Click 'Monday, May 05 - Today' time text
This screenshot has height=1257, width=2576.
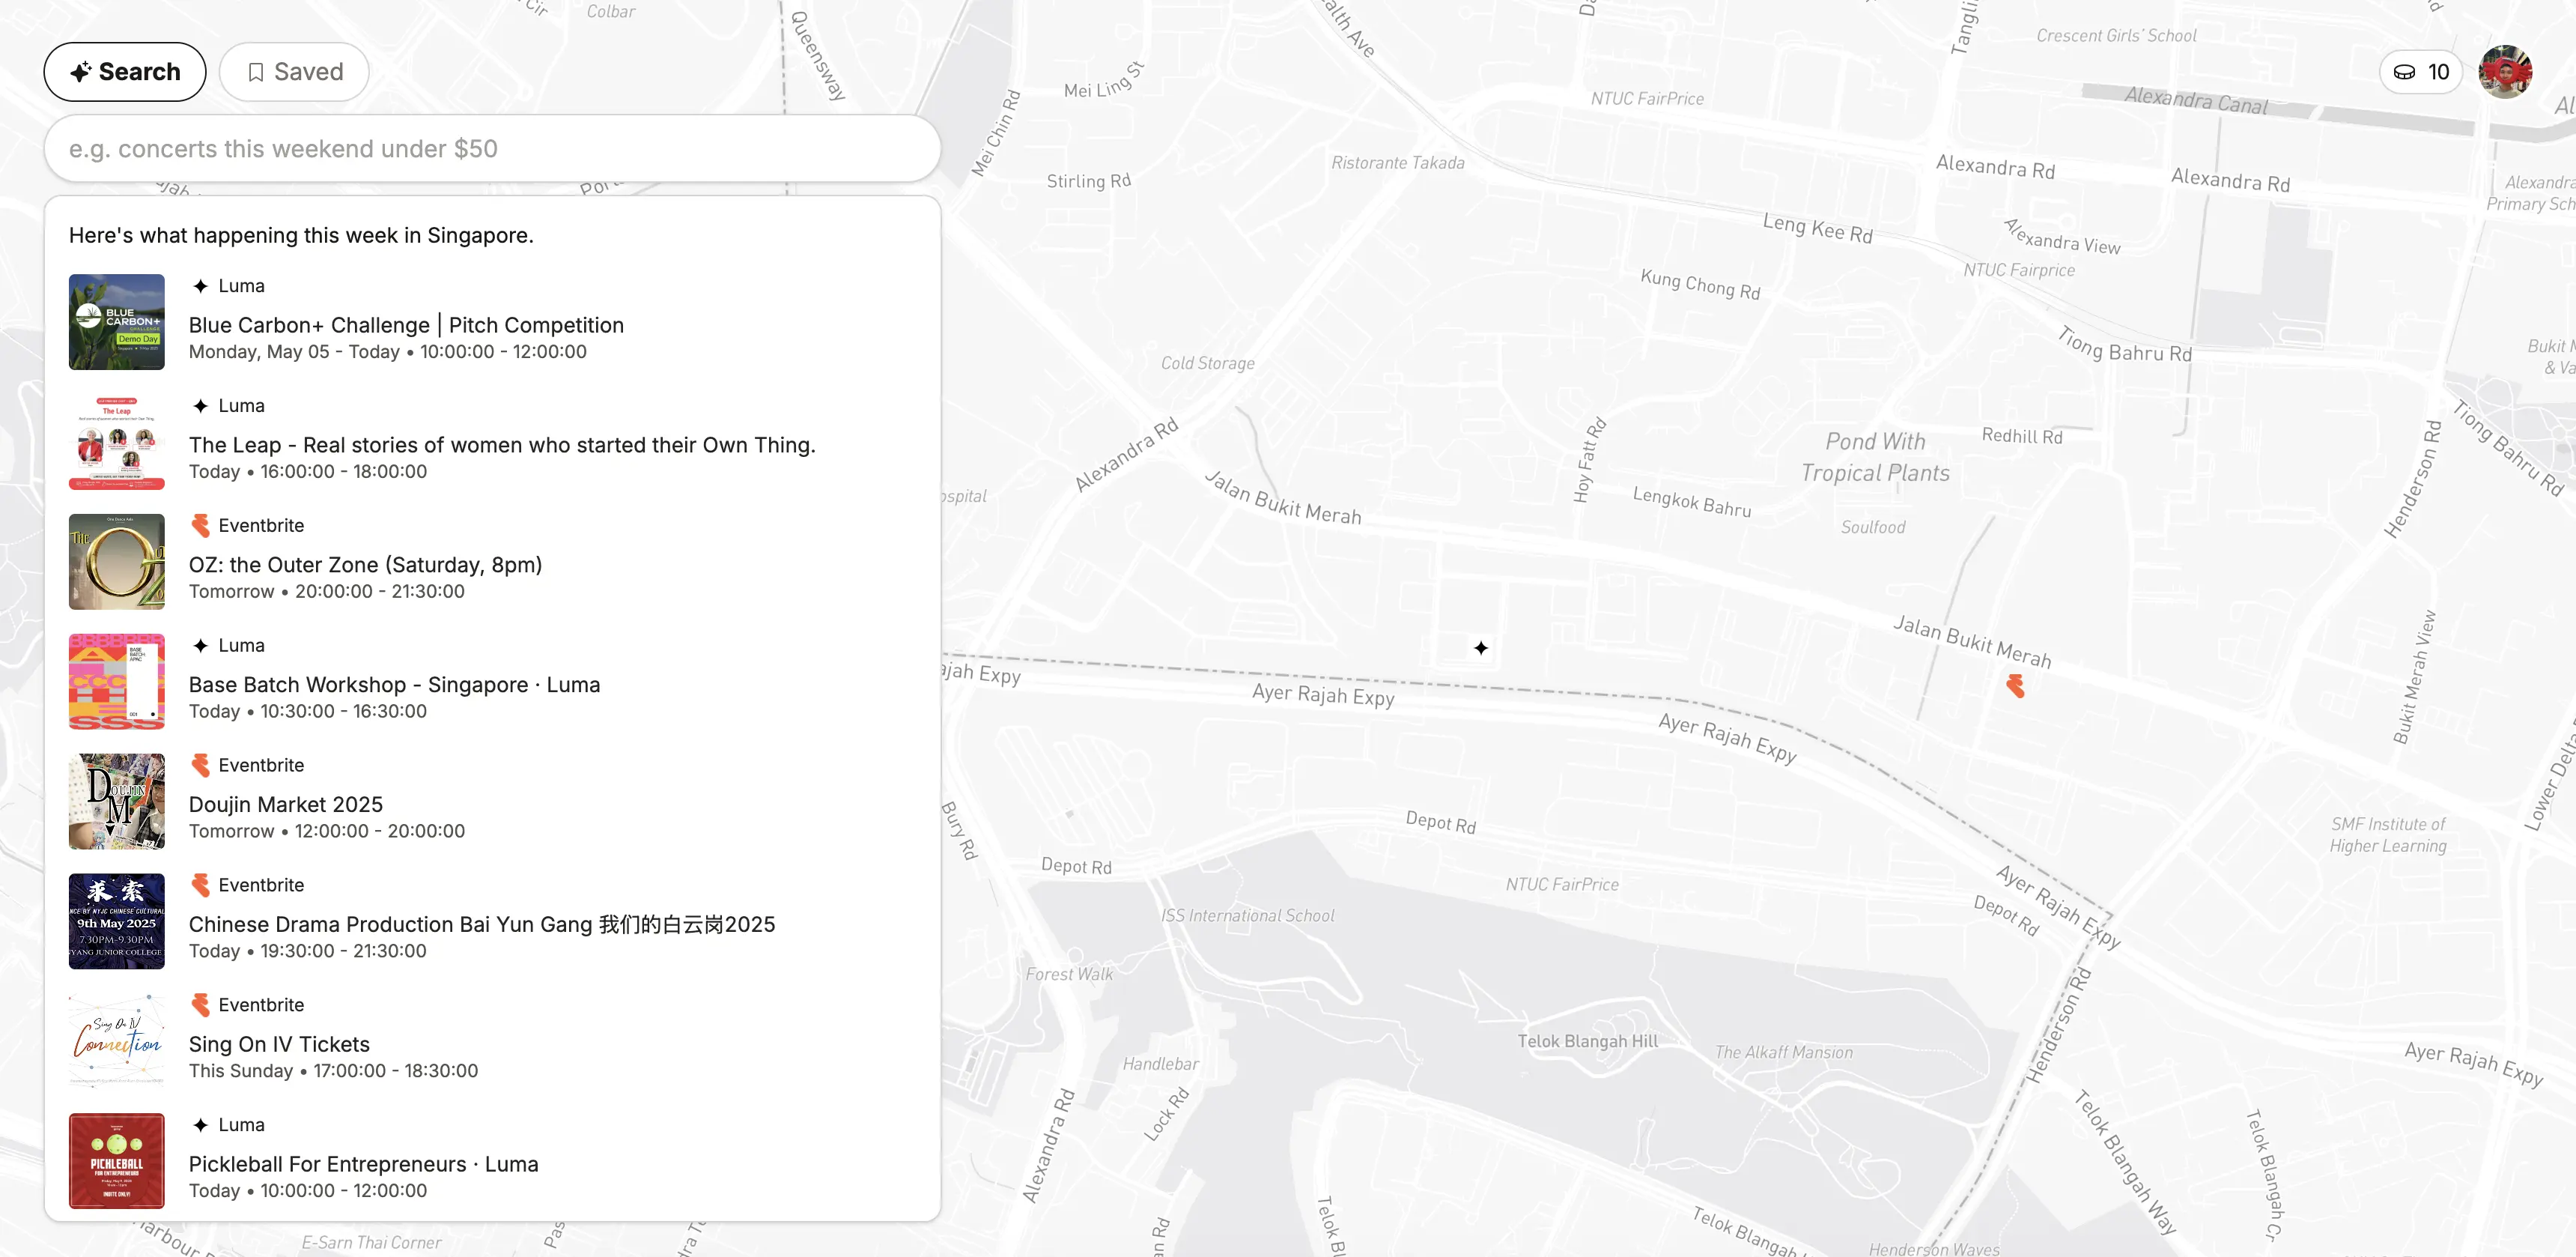click(x=294, y=352)
